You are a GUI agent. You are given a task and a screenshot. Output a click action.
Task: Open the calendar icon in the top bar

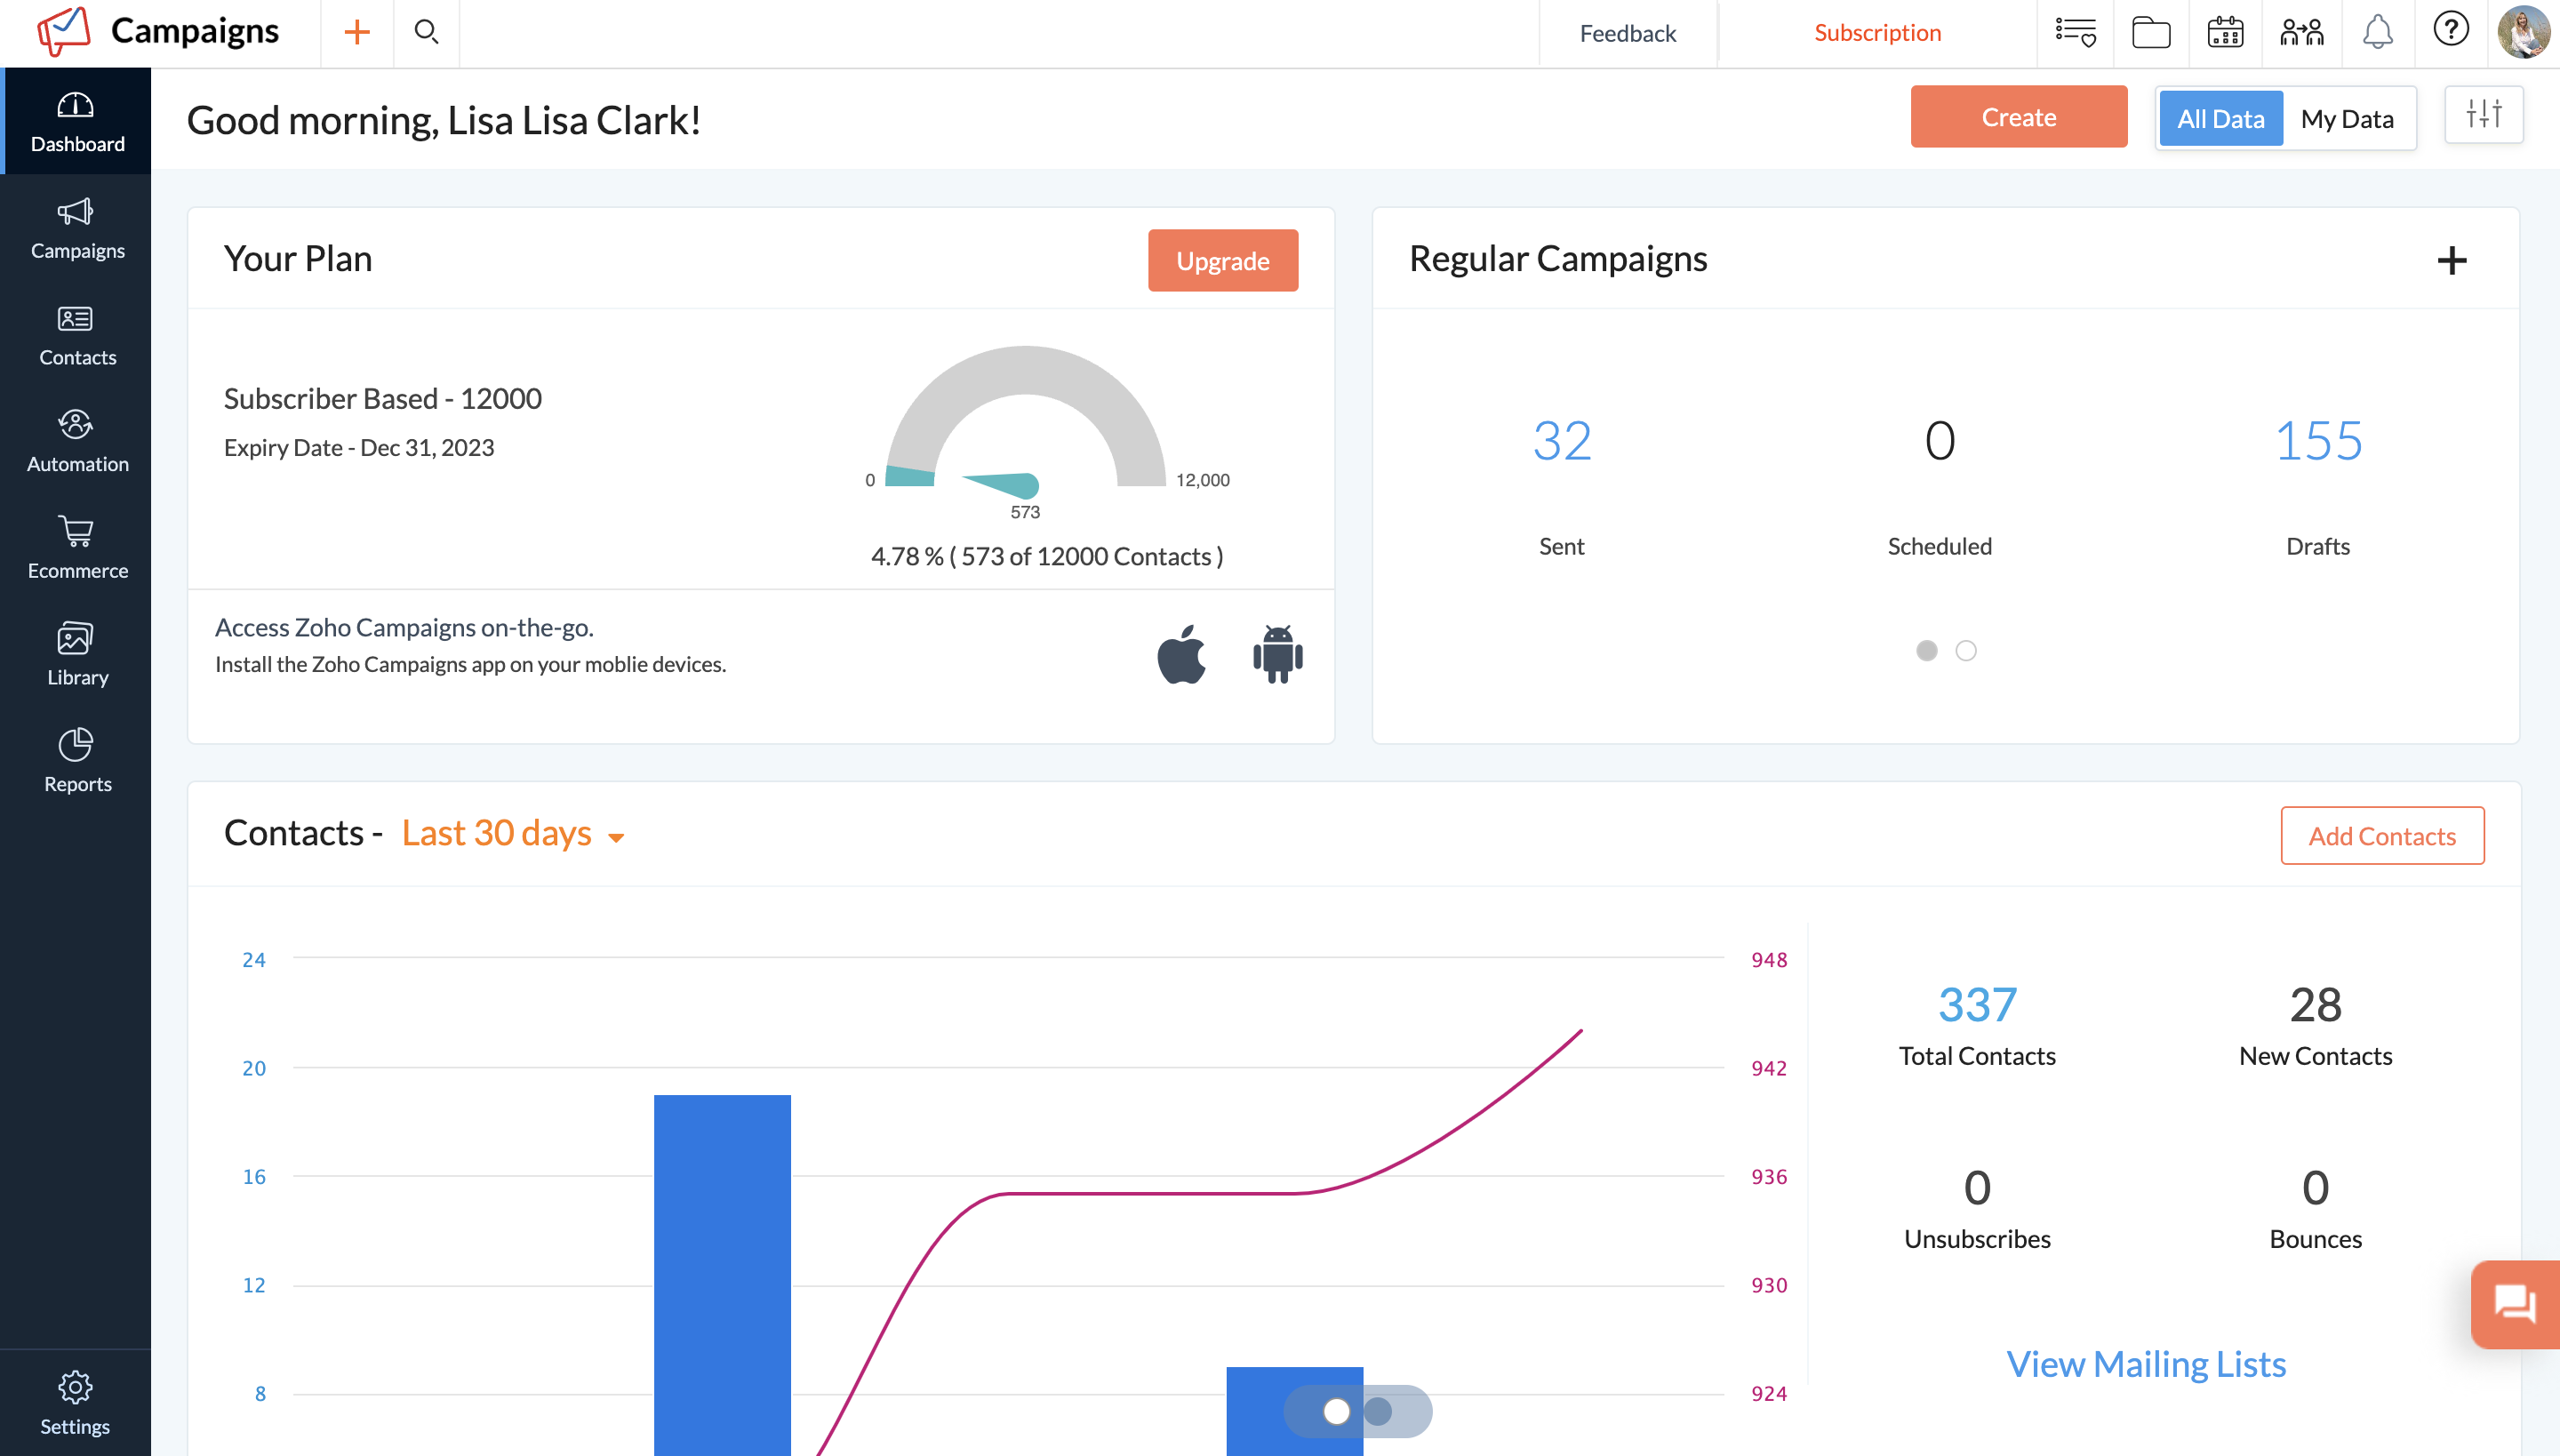coord(2224,32)
